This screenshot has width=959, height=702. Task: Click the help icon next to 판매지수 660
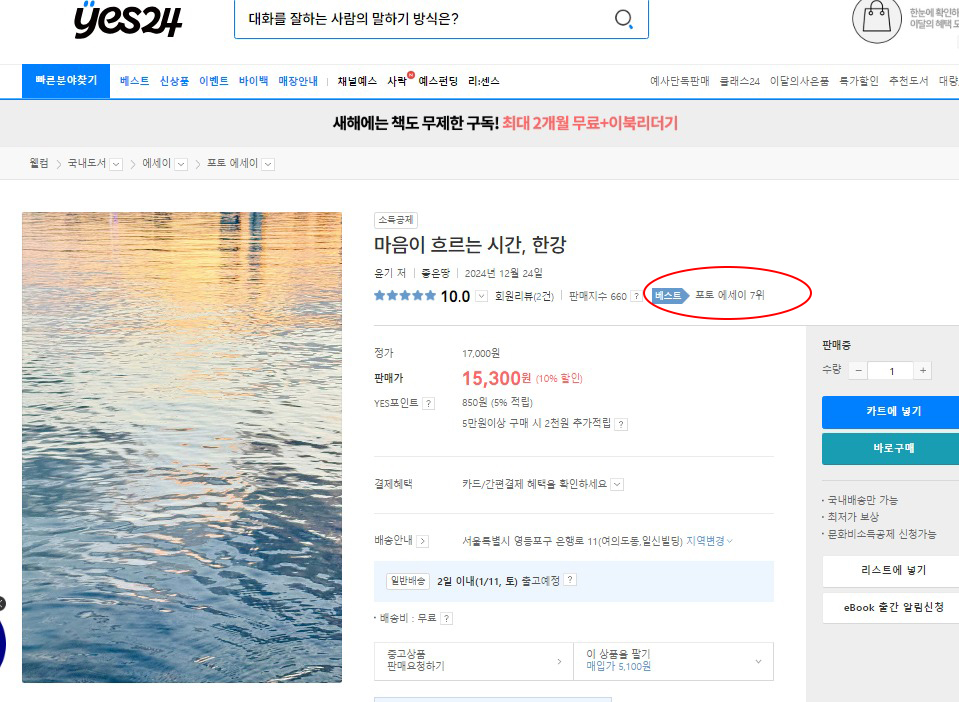pos(636,296)
